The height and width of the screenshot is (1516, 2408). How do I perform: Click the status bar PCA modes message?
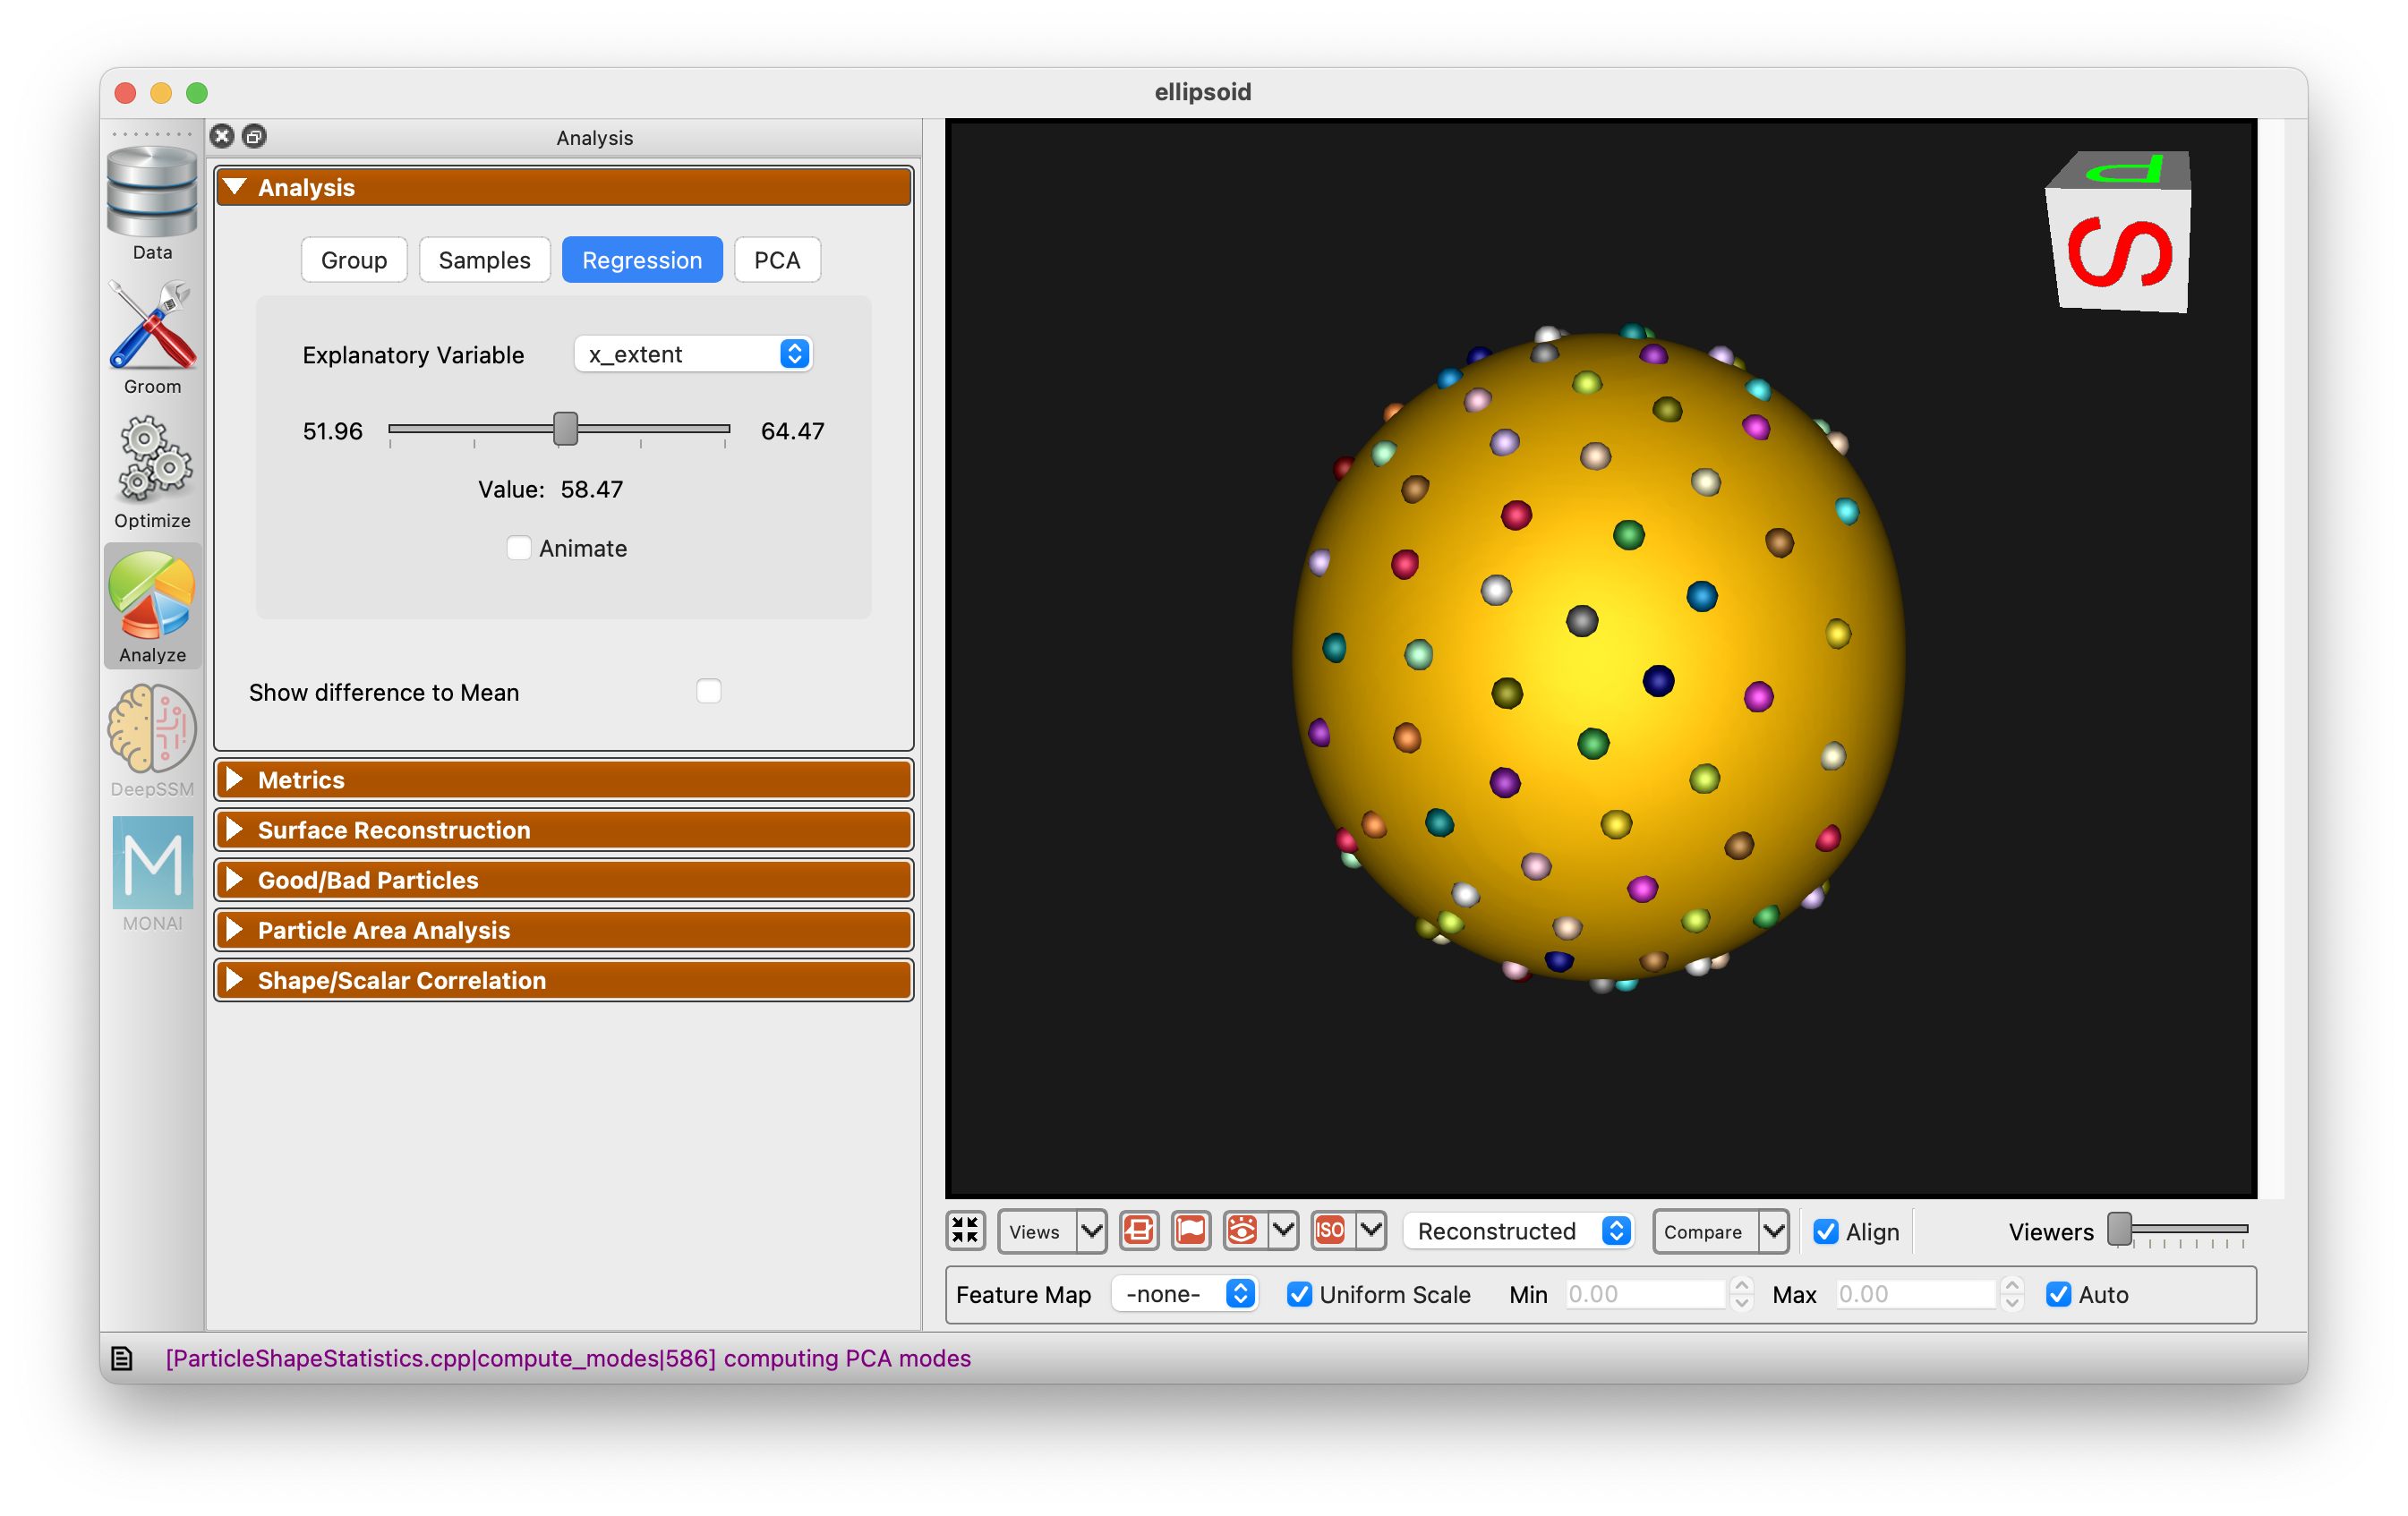pos(568,1358)
